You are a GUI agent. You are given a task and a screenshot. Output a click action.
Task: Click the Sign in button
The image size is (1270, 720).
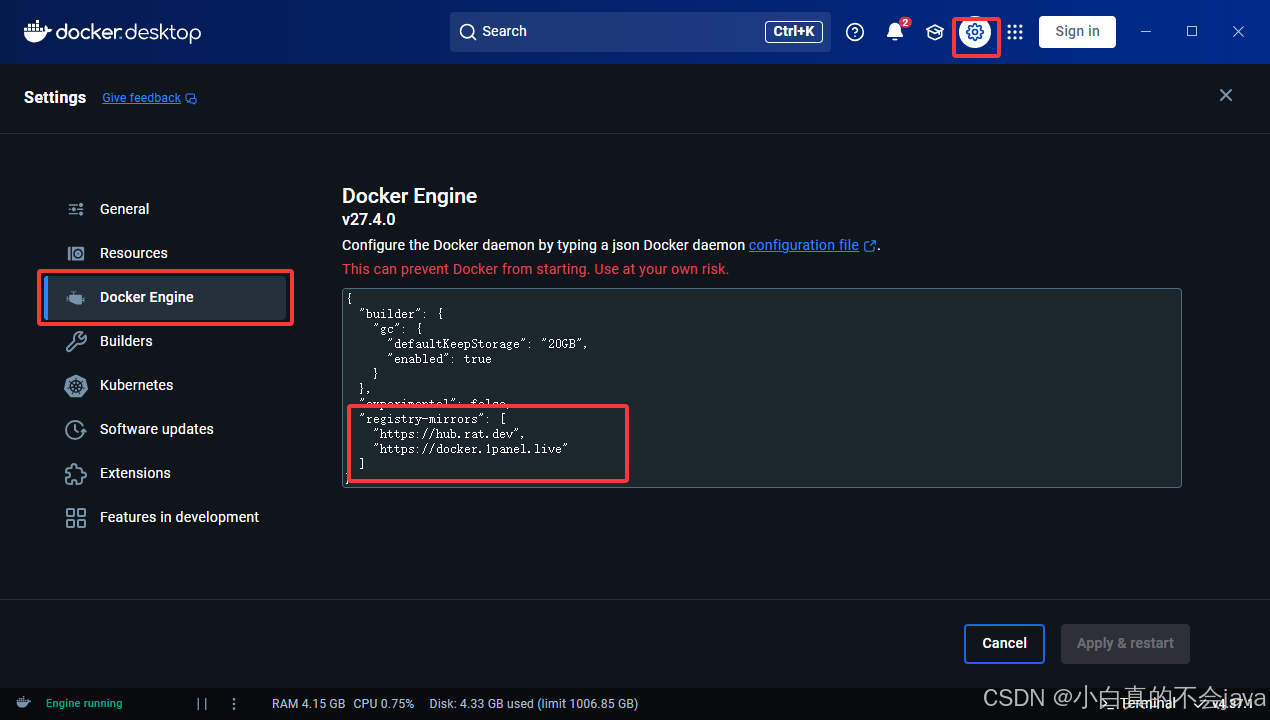click(1077, 32)
